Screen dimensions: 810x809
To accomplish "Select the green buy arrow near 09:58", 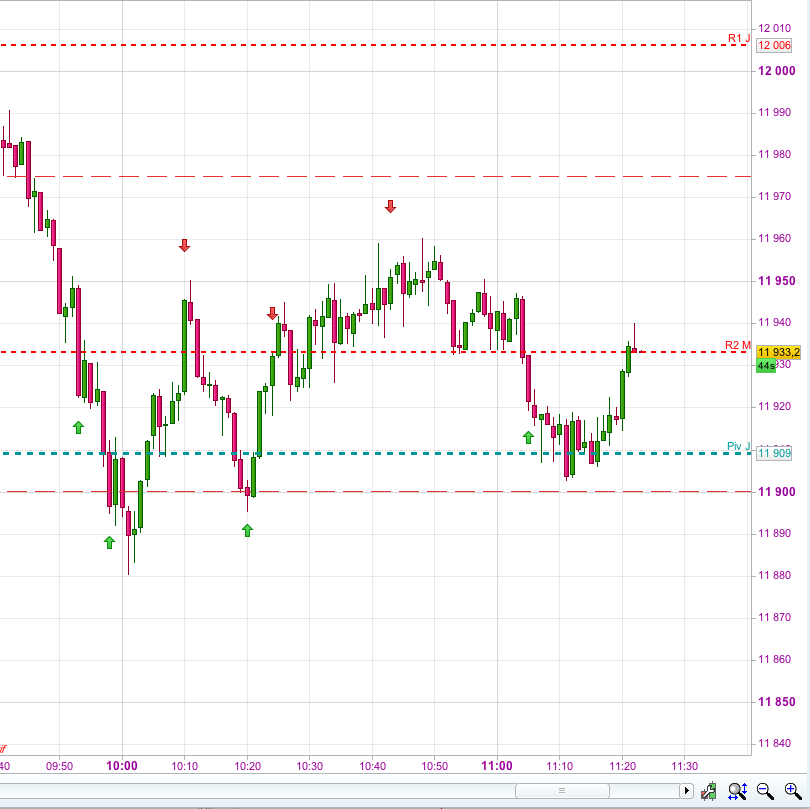I will pyautogui.click(x=109, y=542).
